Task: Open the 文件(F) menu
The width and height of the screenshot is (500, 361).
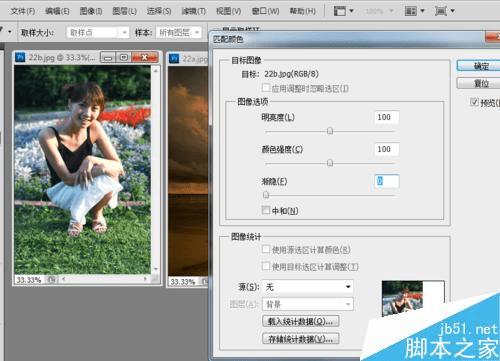Action: (23, 11)
